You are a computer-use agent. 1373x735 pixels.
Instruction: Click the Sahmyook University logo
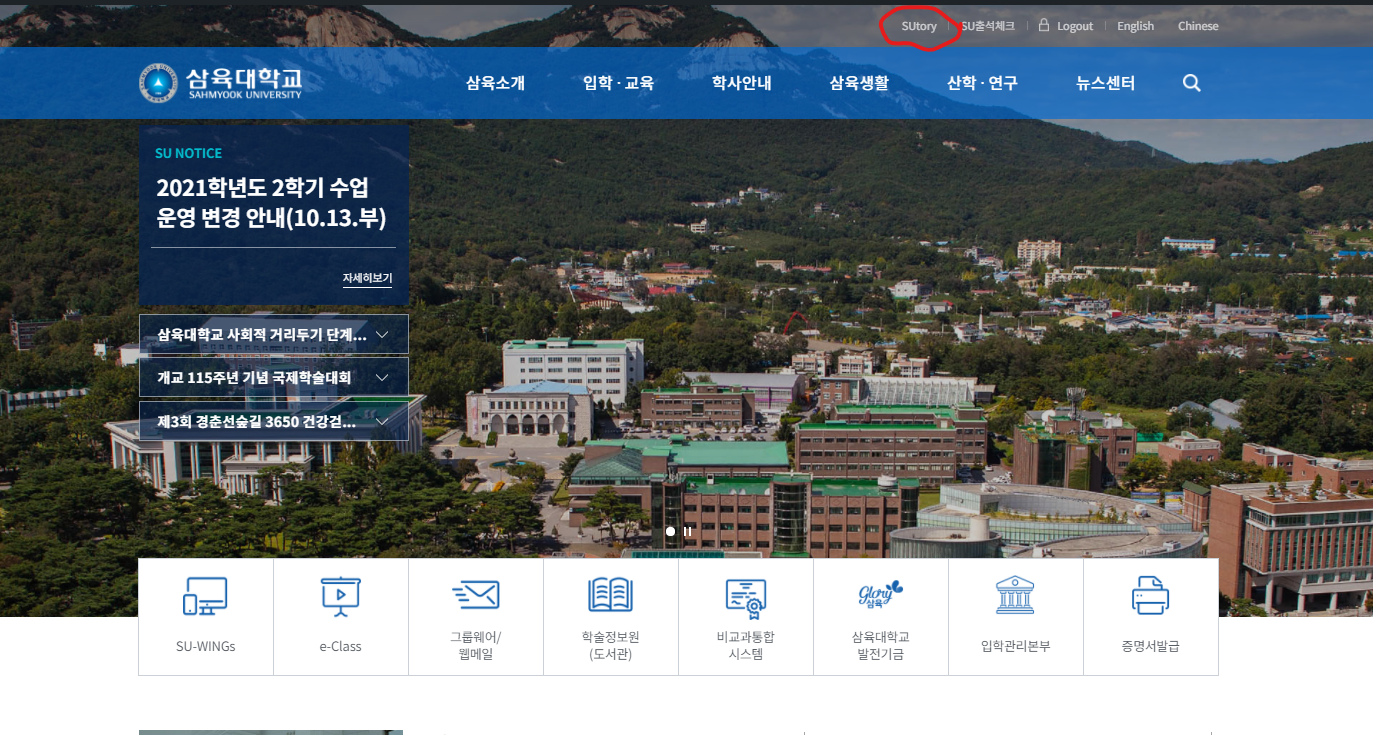220,83
